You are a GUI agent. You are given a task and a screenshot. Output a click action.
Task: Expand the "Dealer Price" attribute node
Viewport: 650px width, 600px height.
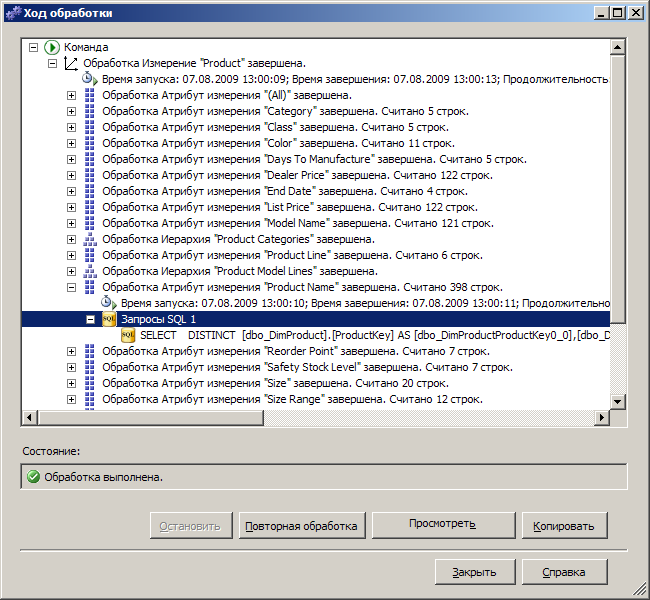(72, 176)
